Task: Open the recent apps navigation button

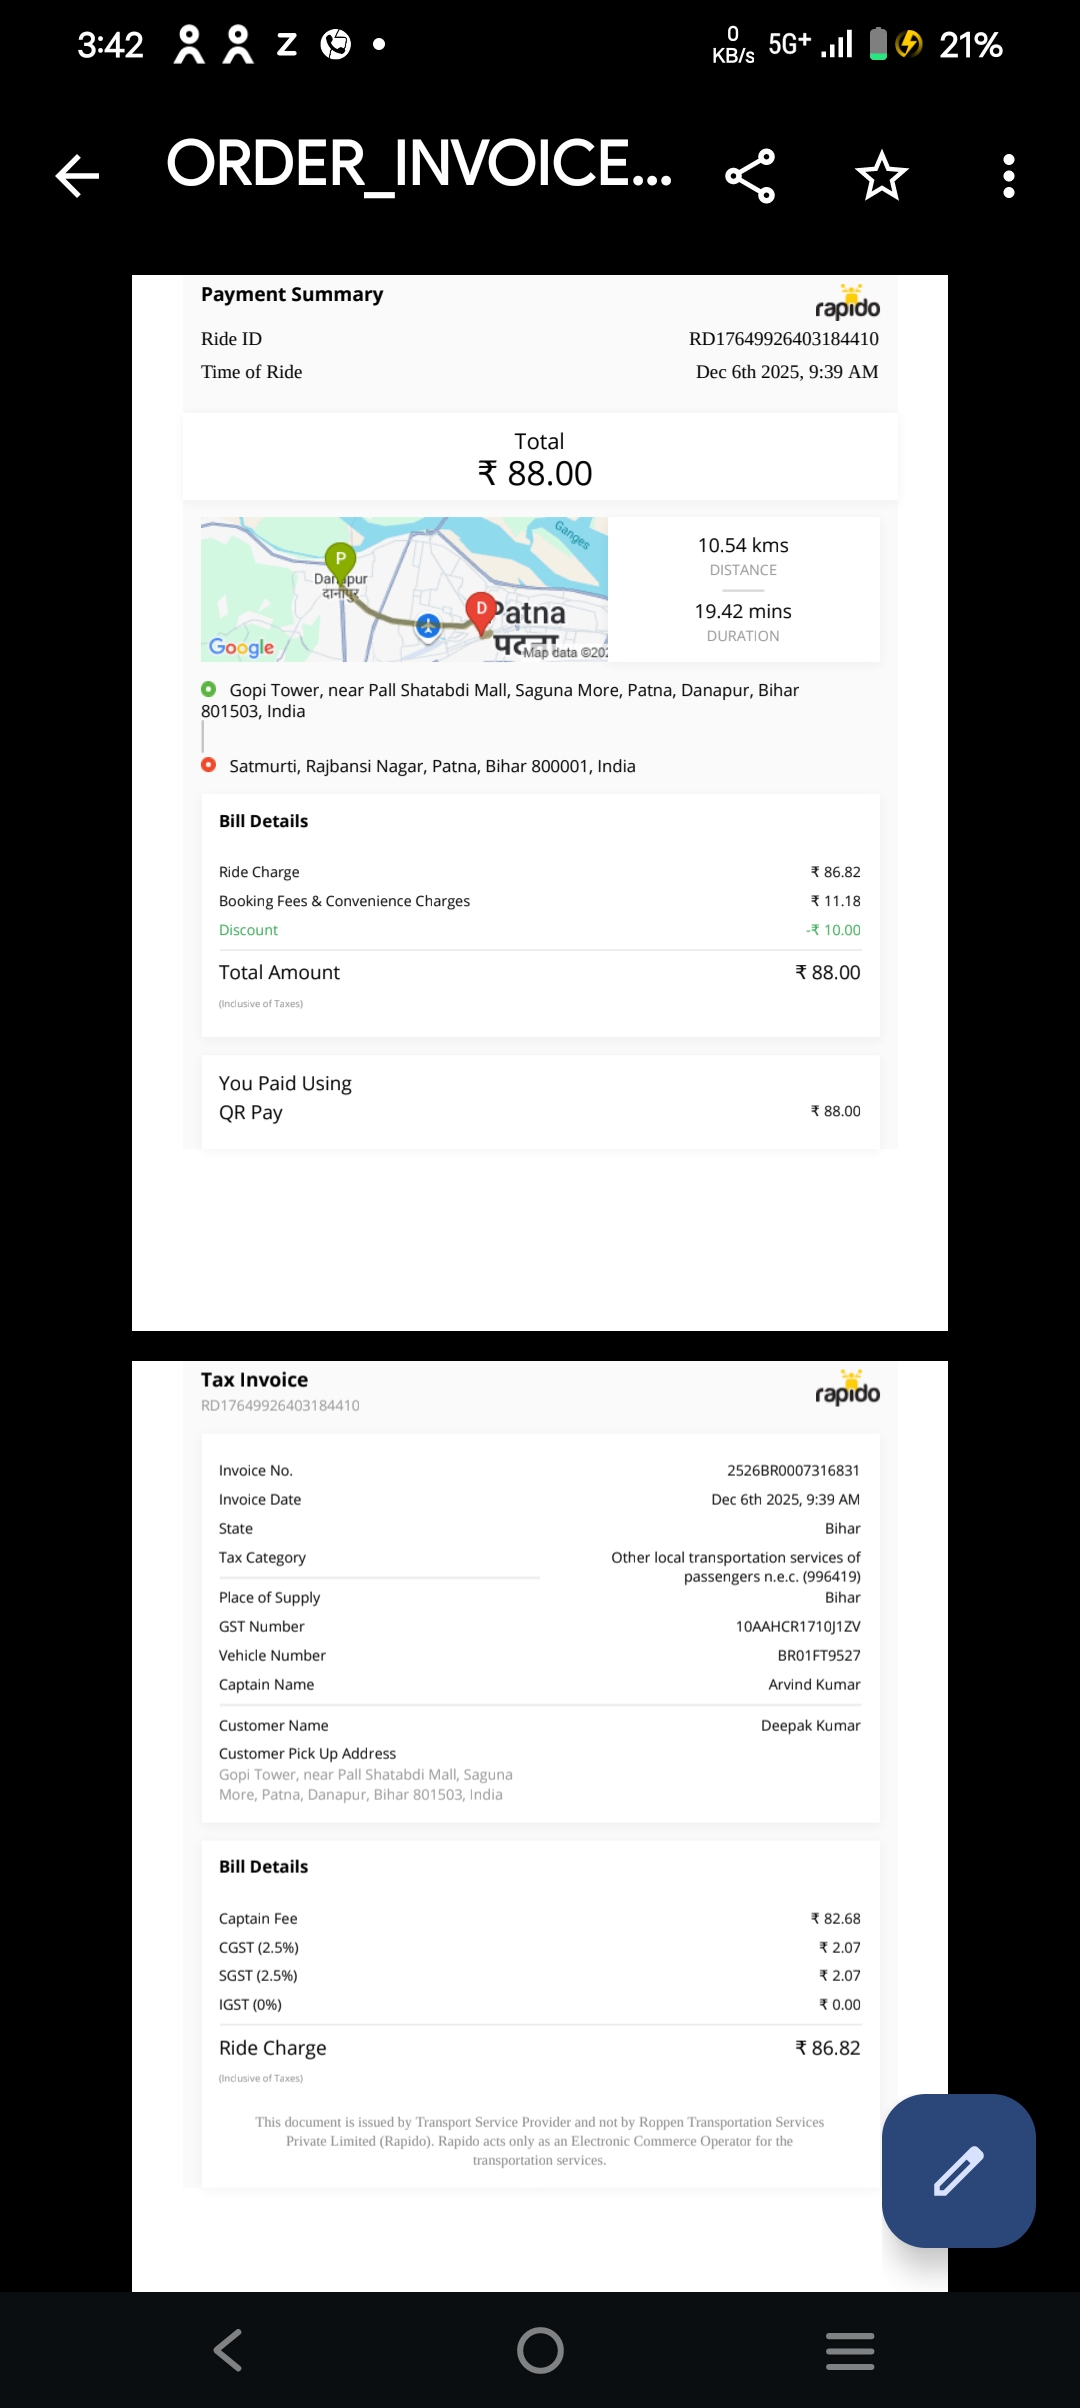Action: (850, 2350)
